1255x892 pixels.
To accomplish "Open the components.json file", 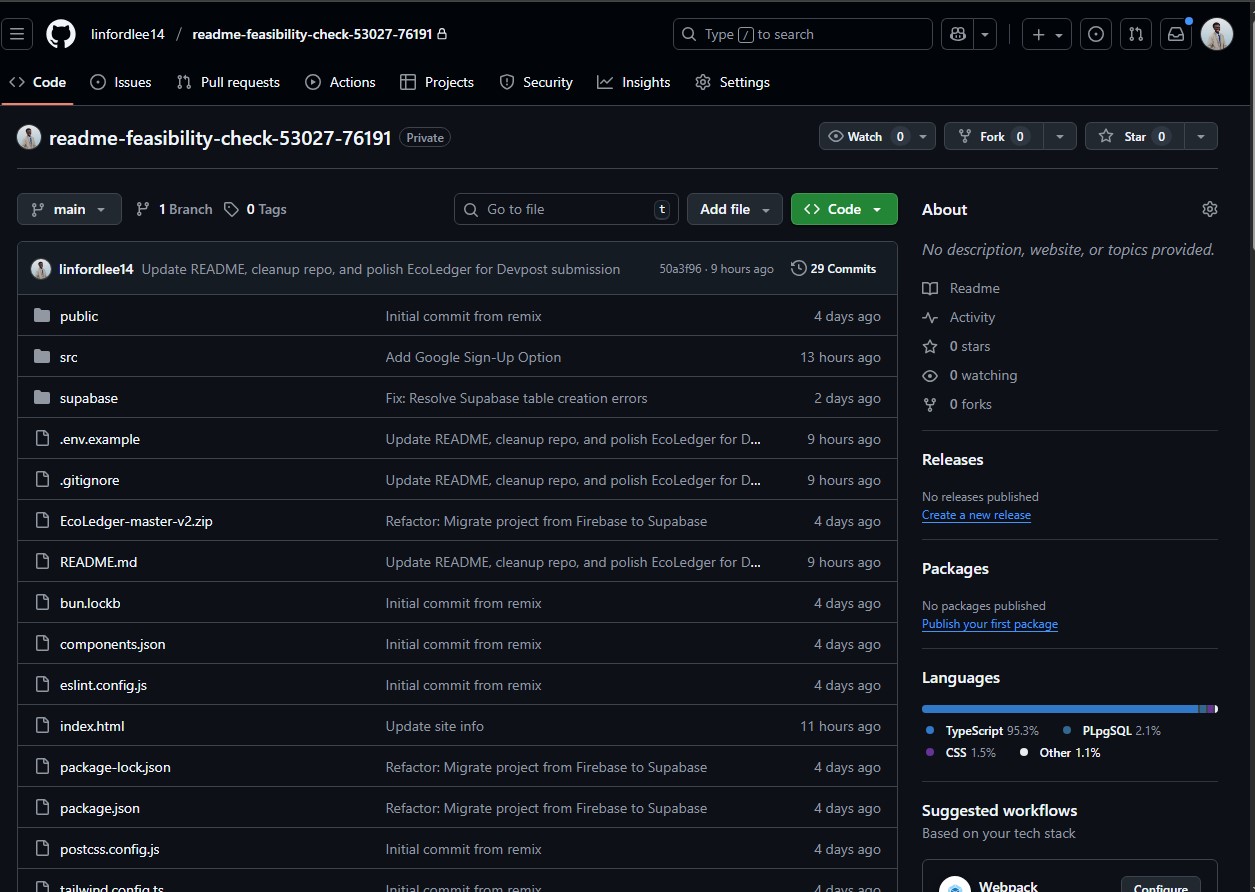I will point(113,644).
